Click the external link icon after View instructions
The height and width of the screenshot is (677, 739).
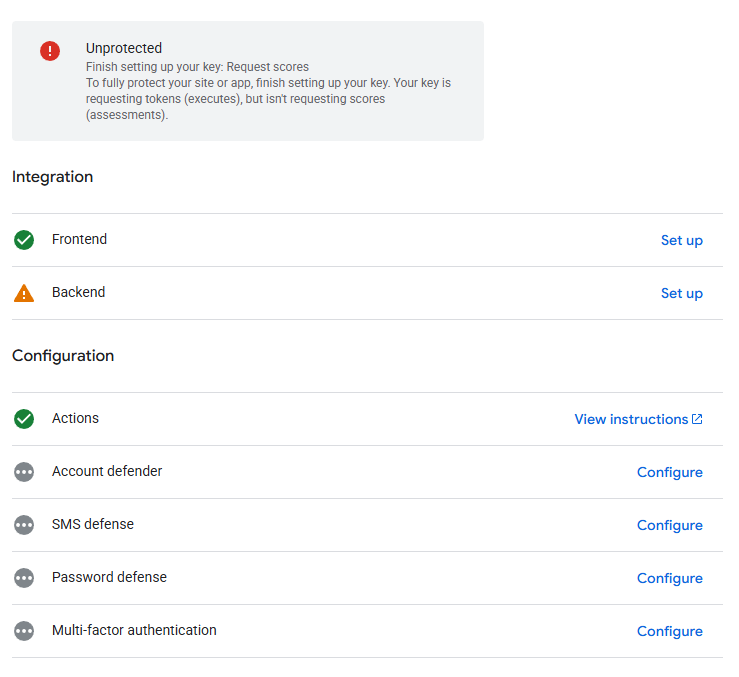click(697, 419)
